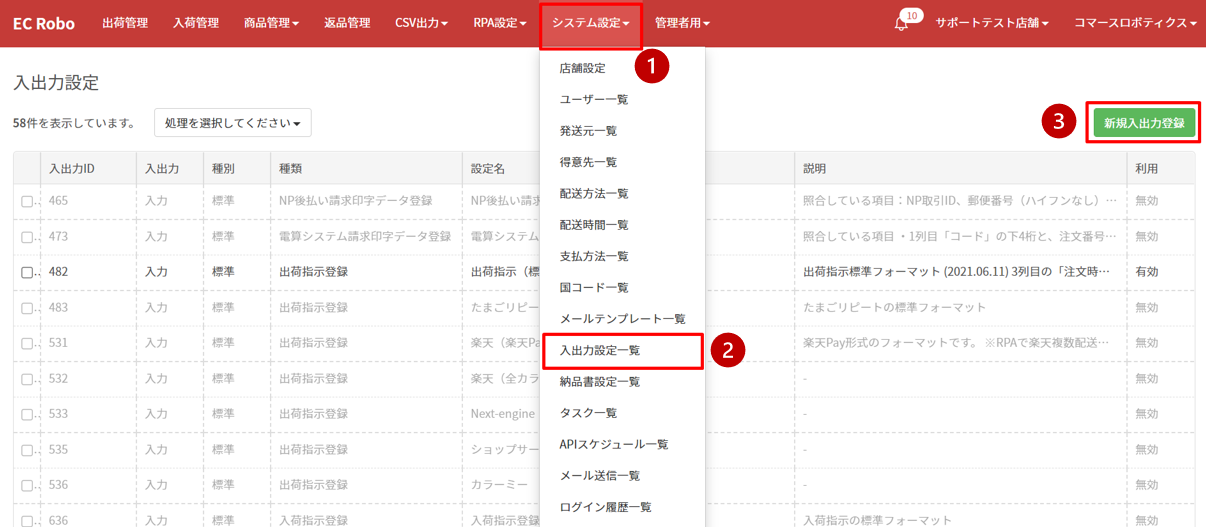1206x532 pixels.
Task: Click the 新規入出力登録 button
Action: [x=1144, y=123]
